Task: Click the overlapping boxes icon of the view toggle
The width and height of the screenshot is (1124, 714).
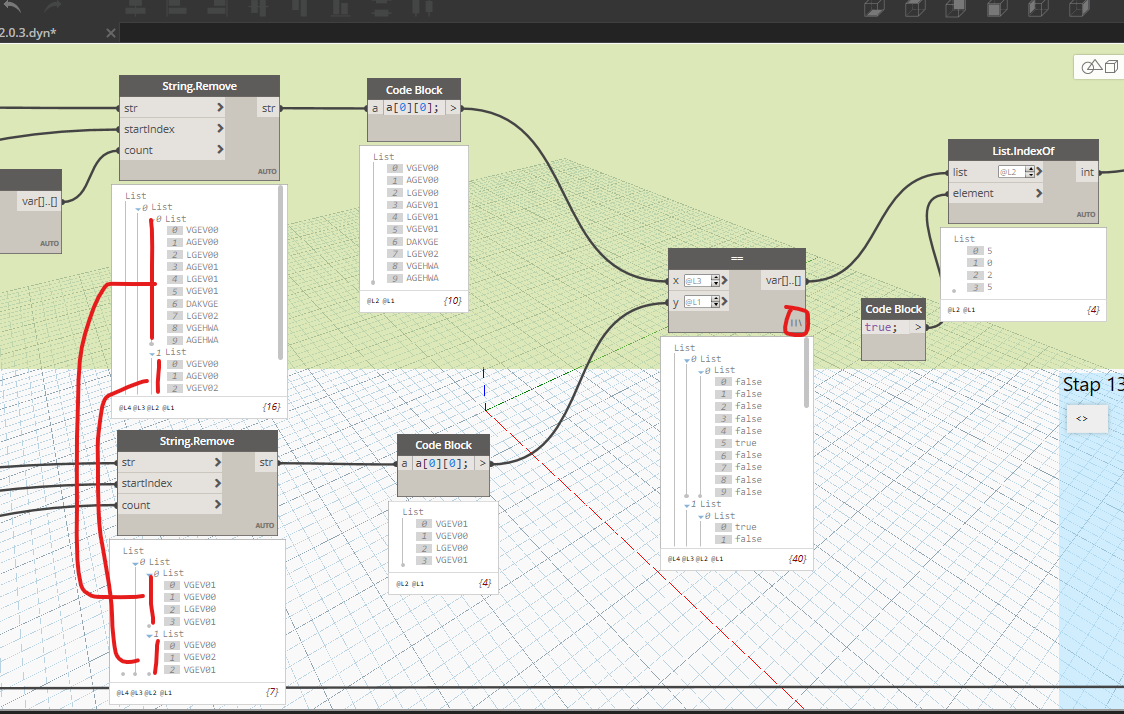Action: coord(1111,67)
